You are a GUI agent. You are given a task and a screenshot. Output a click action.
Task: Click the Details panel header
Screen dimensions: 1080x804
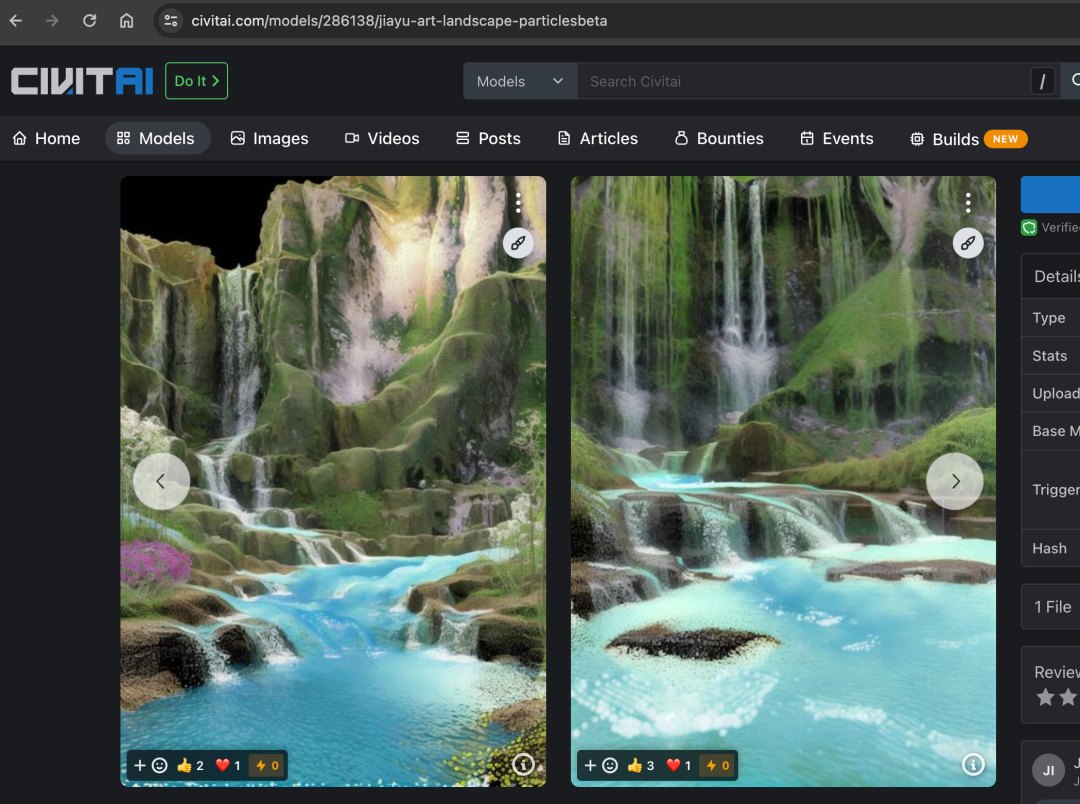pos(1051,276)
